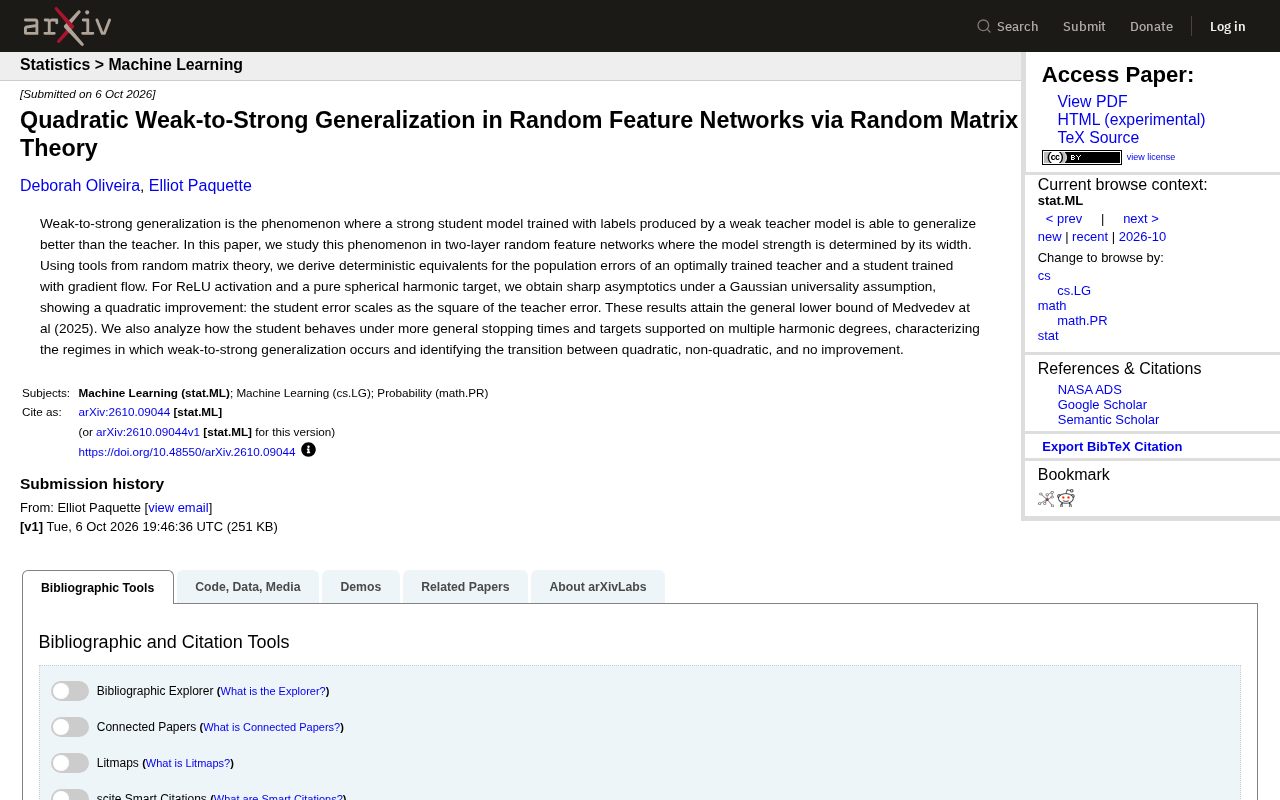Click Log in button
The image size is (1280, 800).
(x=1227, y=26)
